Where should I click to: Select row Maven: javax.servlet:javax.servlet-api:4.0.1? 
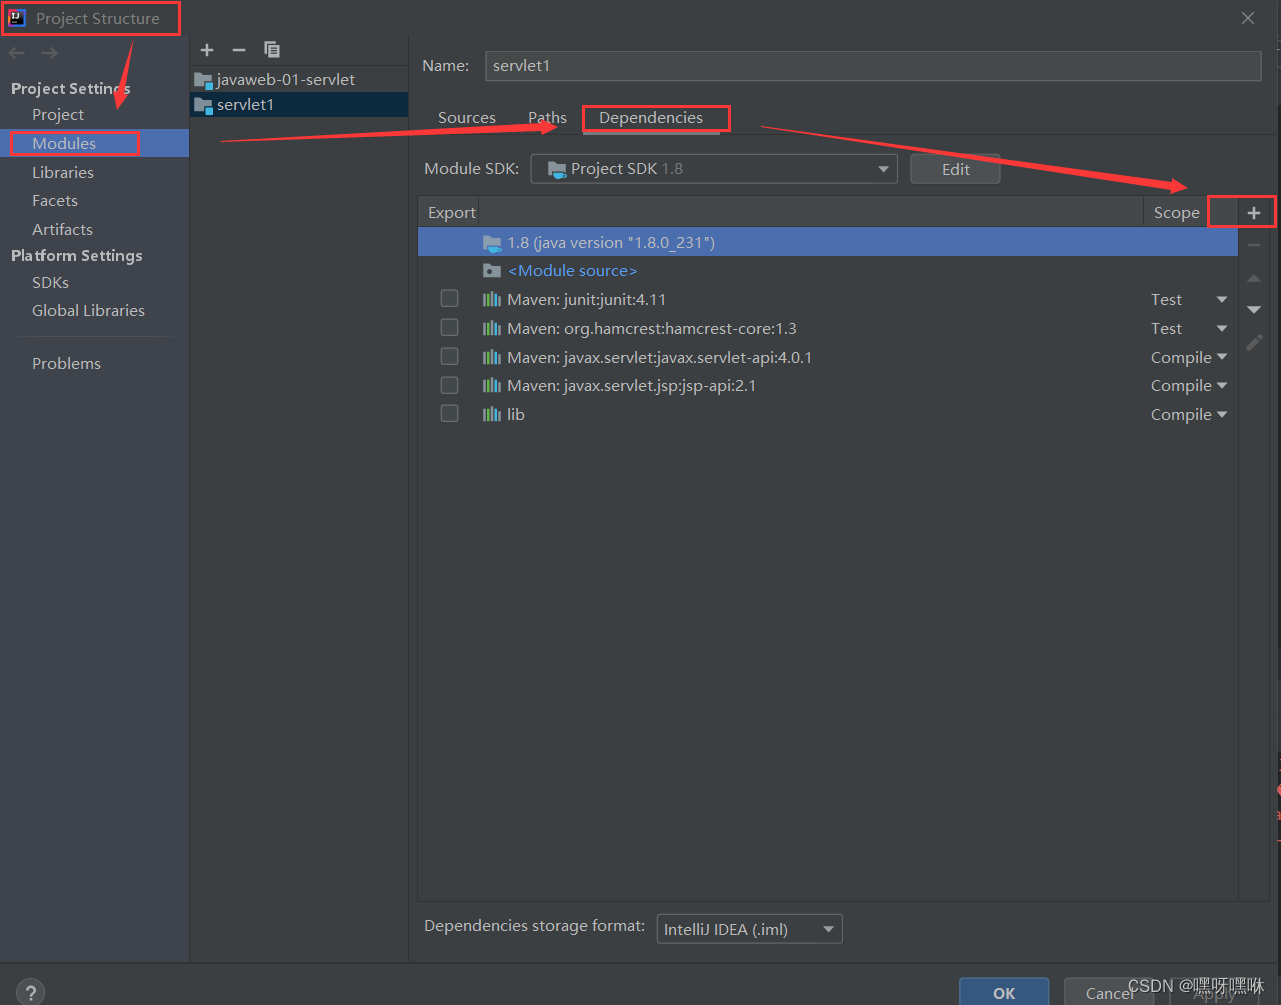point(828,357)
